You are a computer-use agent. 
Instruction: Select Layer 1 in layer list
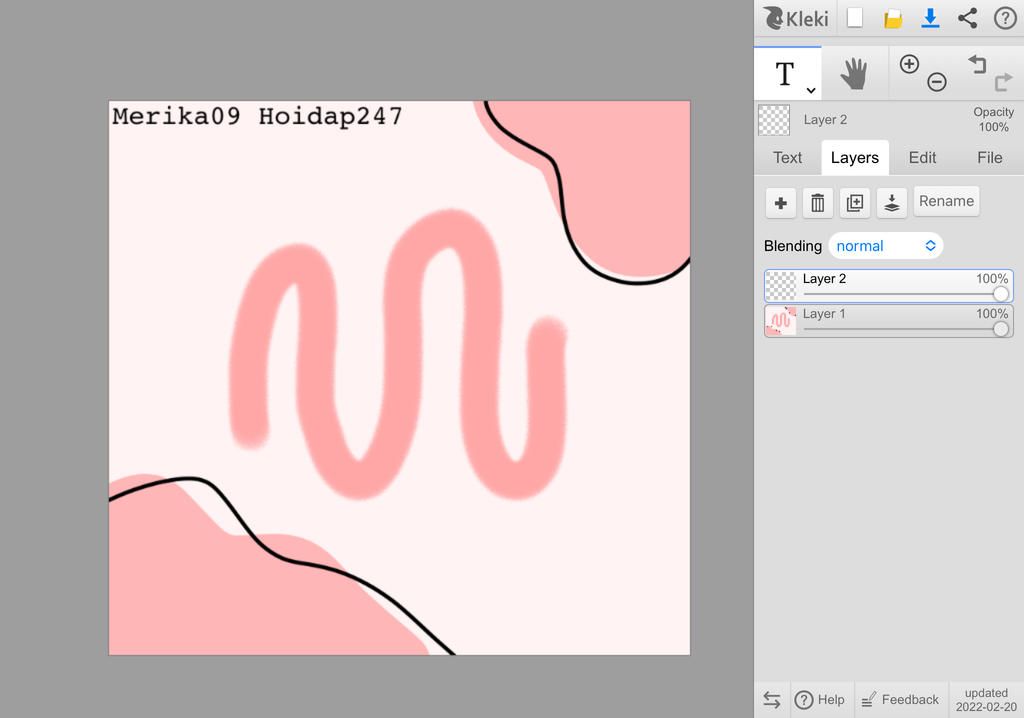pyautogui.click(x=889, y=321)
